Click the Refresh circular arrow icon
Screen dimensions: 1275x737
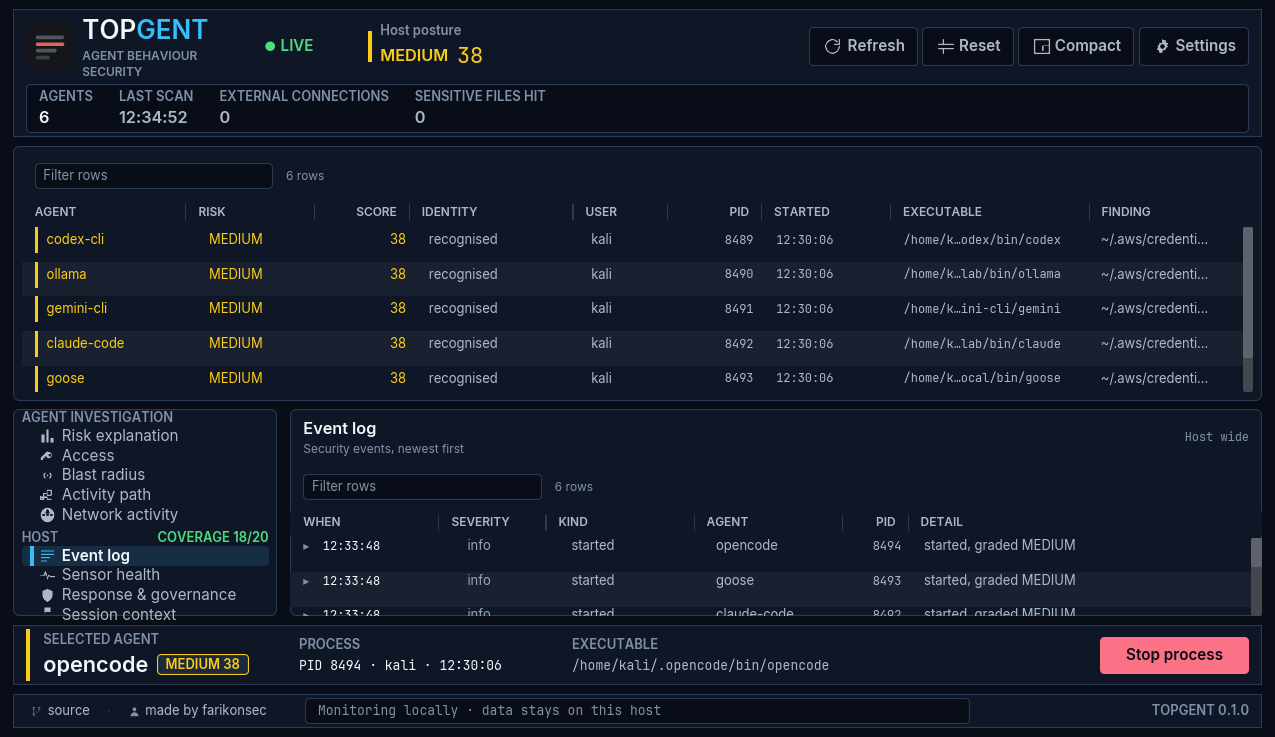coord(832,46)
